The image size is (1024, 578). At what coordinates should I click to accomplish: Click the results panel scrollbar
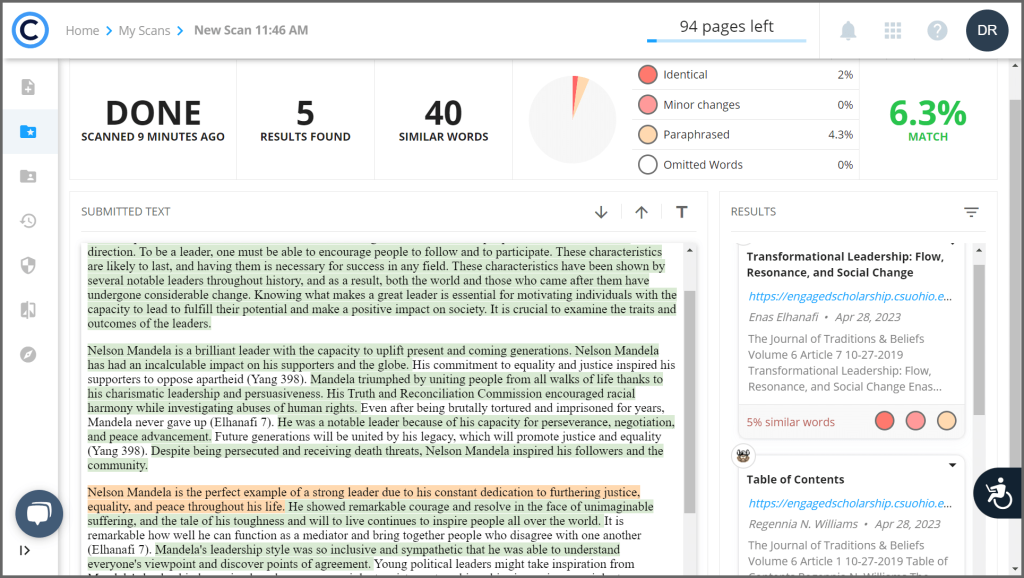[978, 340]
